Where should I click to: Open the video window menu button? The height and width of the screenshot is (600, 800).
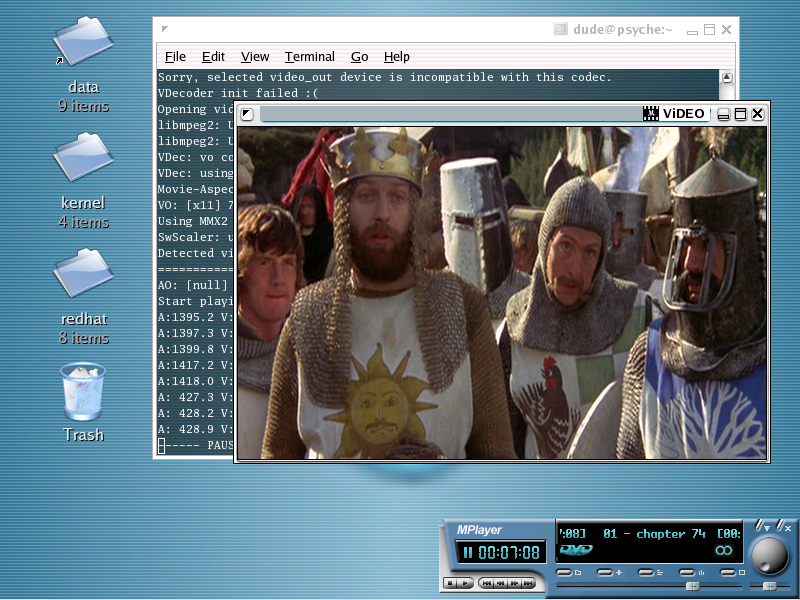pos(247,114)
